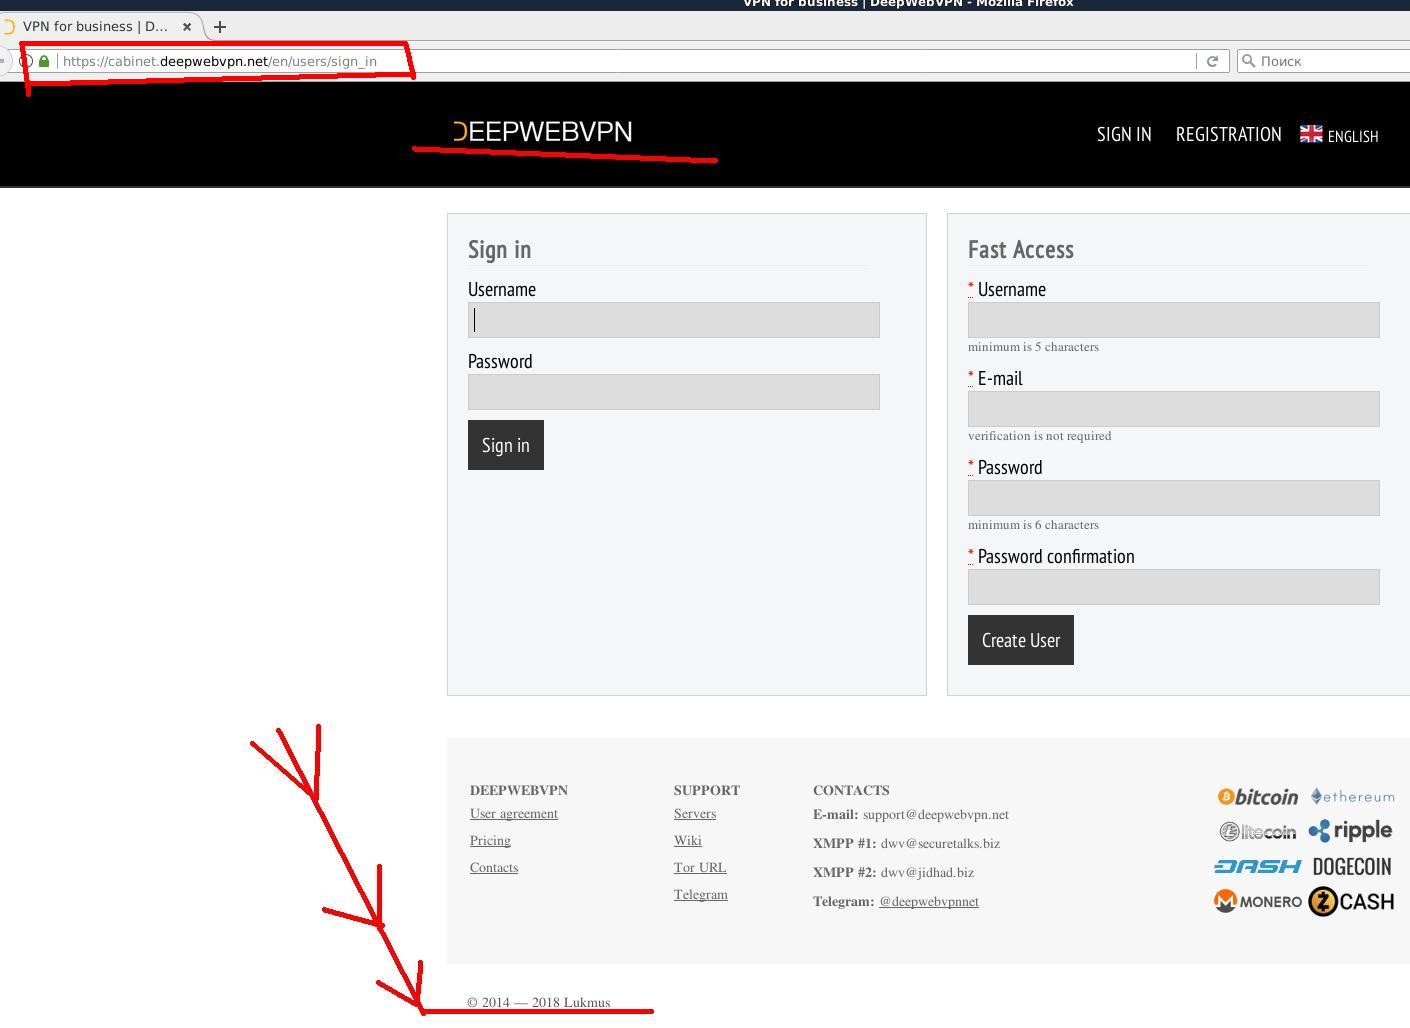
Task: Click the DEEPWEBVPN logo
Action: pos(543,132)
